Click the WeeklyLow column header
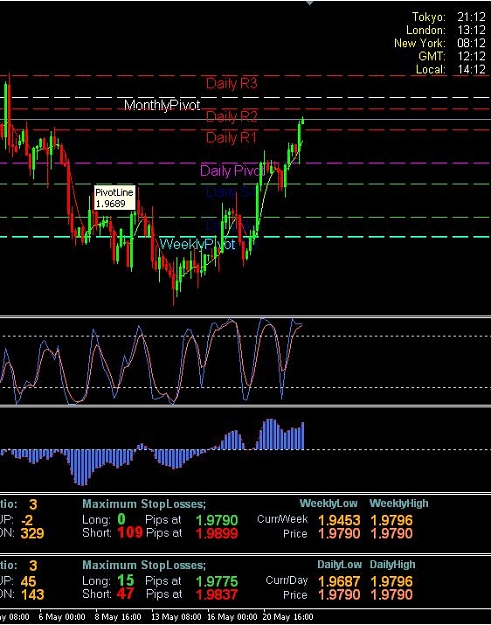Screen dimensions: 491x625 pyautogui.click(x=328, y=503)
